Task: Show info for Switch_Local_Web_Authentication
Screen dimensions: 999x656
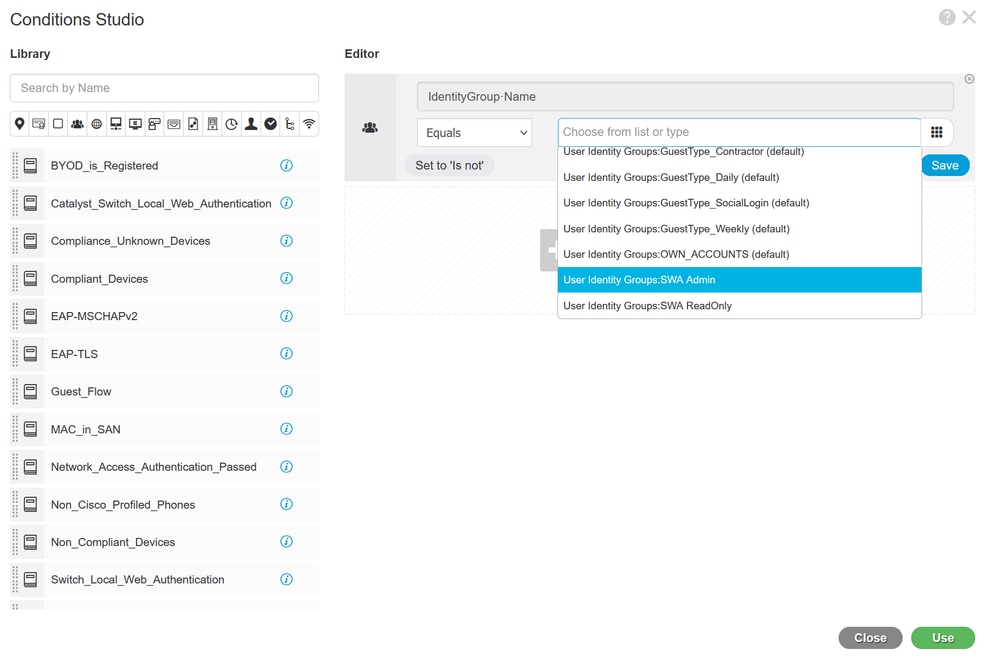Action: click(x=287, y=580)
